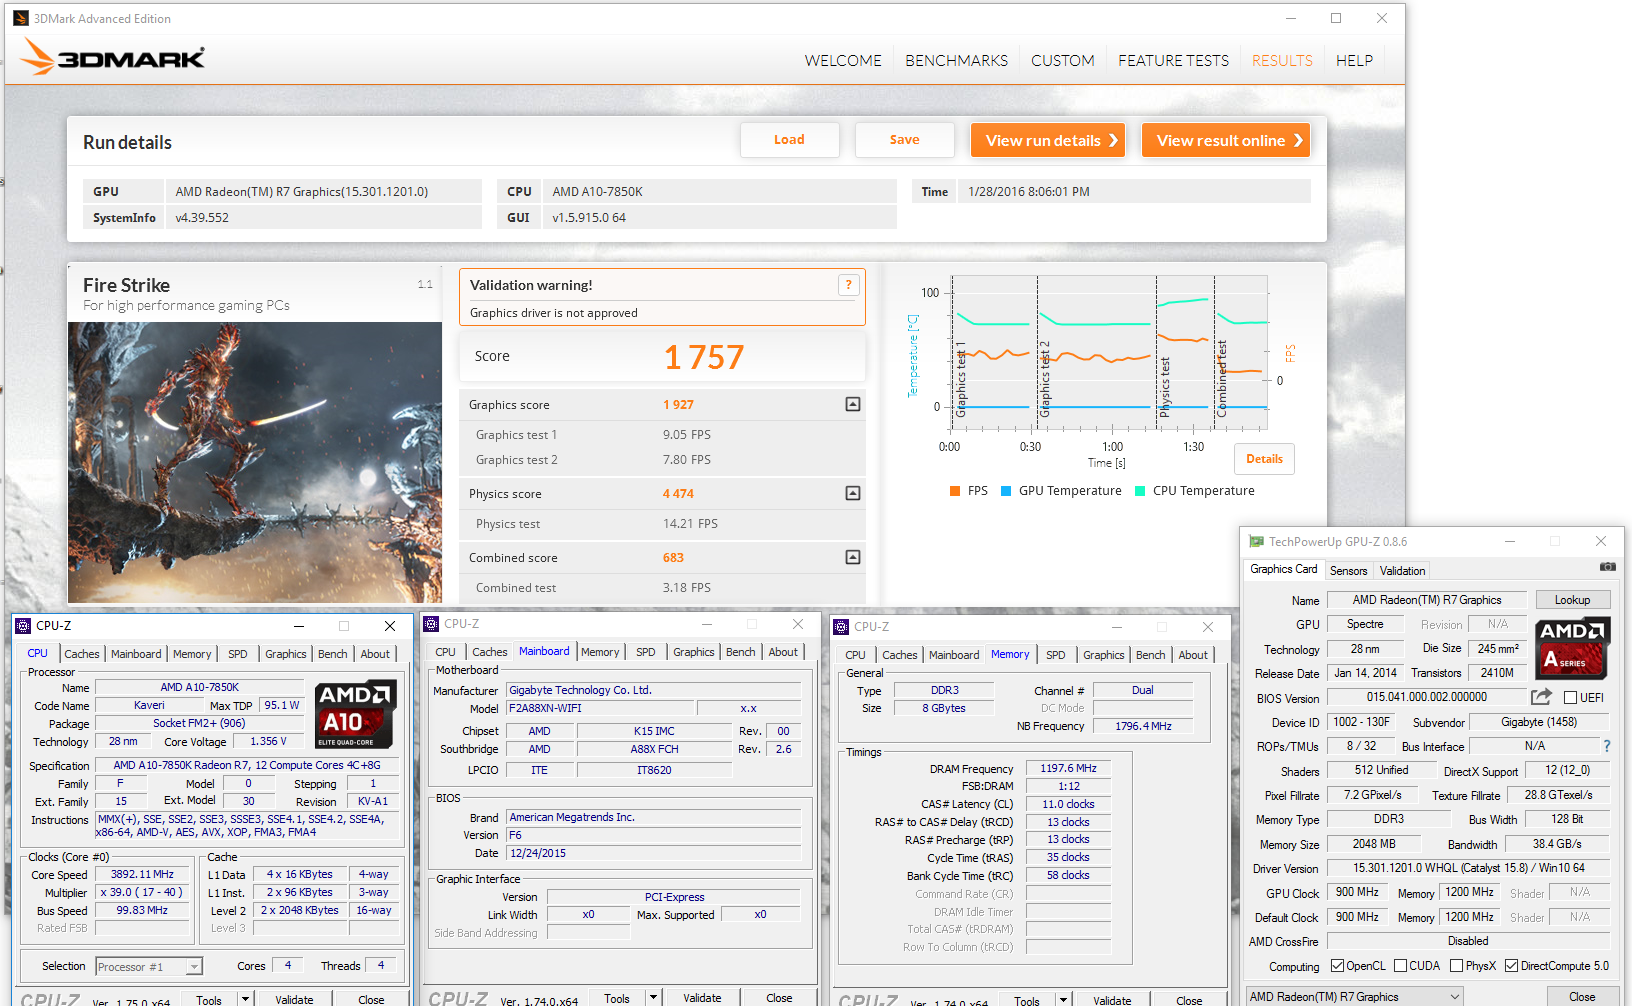
Task: Go to CUSTOM in 3DMark nav
Action: click(1063, 61)
